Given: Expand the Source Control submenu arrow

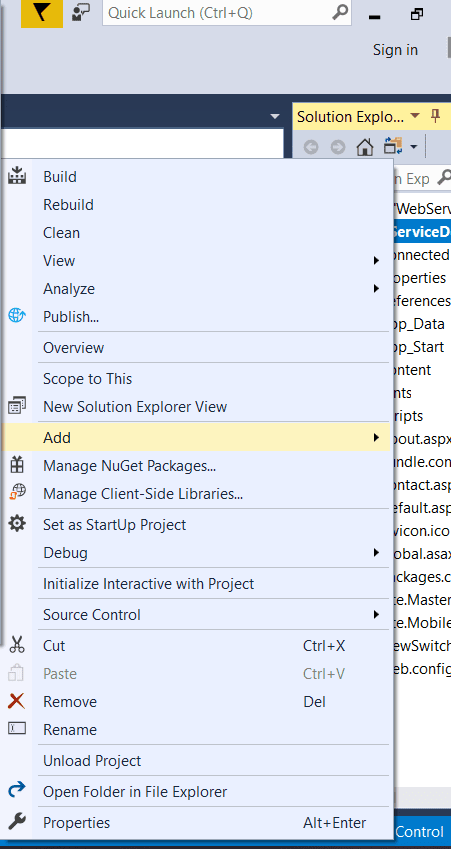Looking at the screenshot, I should (376, 615).
